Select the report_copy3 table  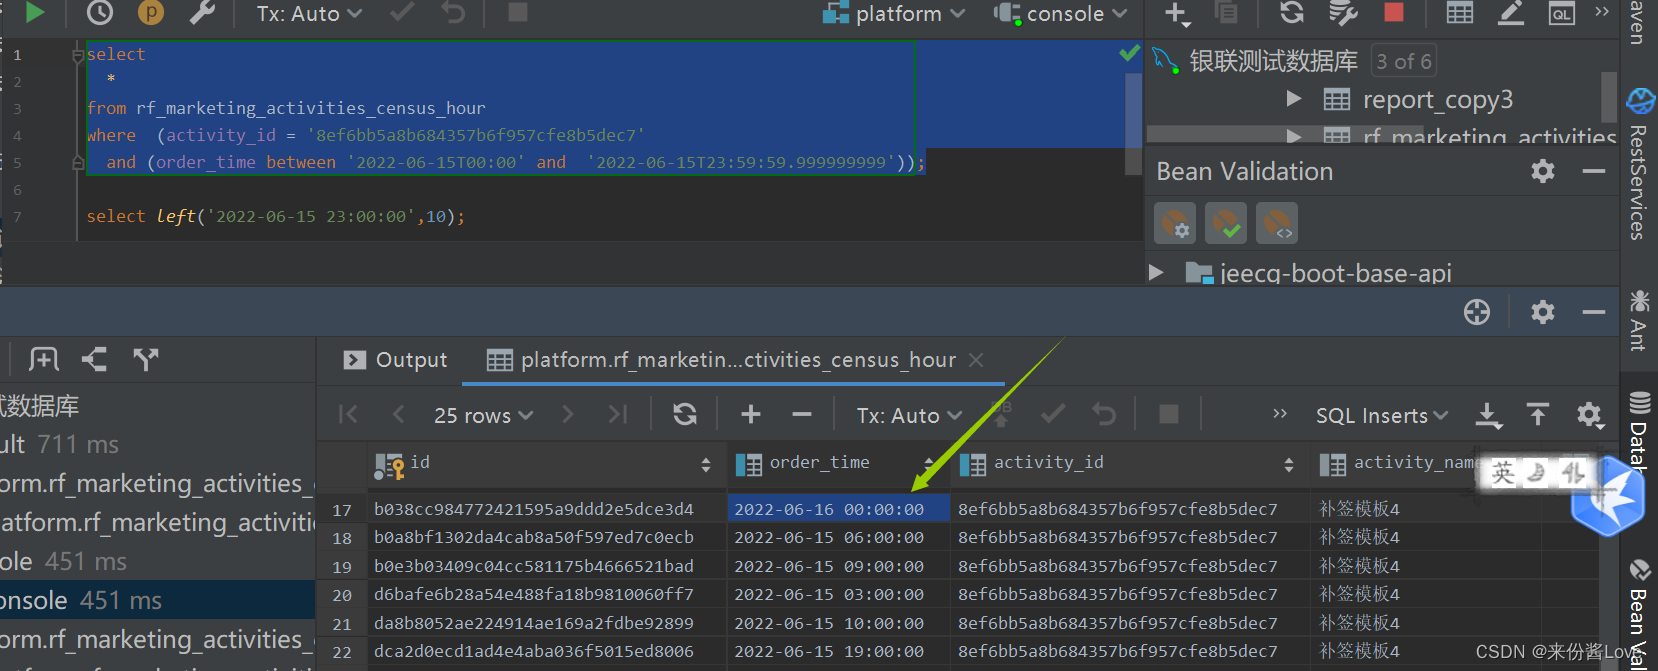[x=1437, y=99]
